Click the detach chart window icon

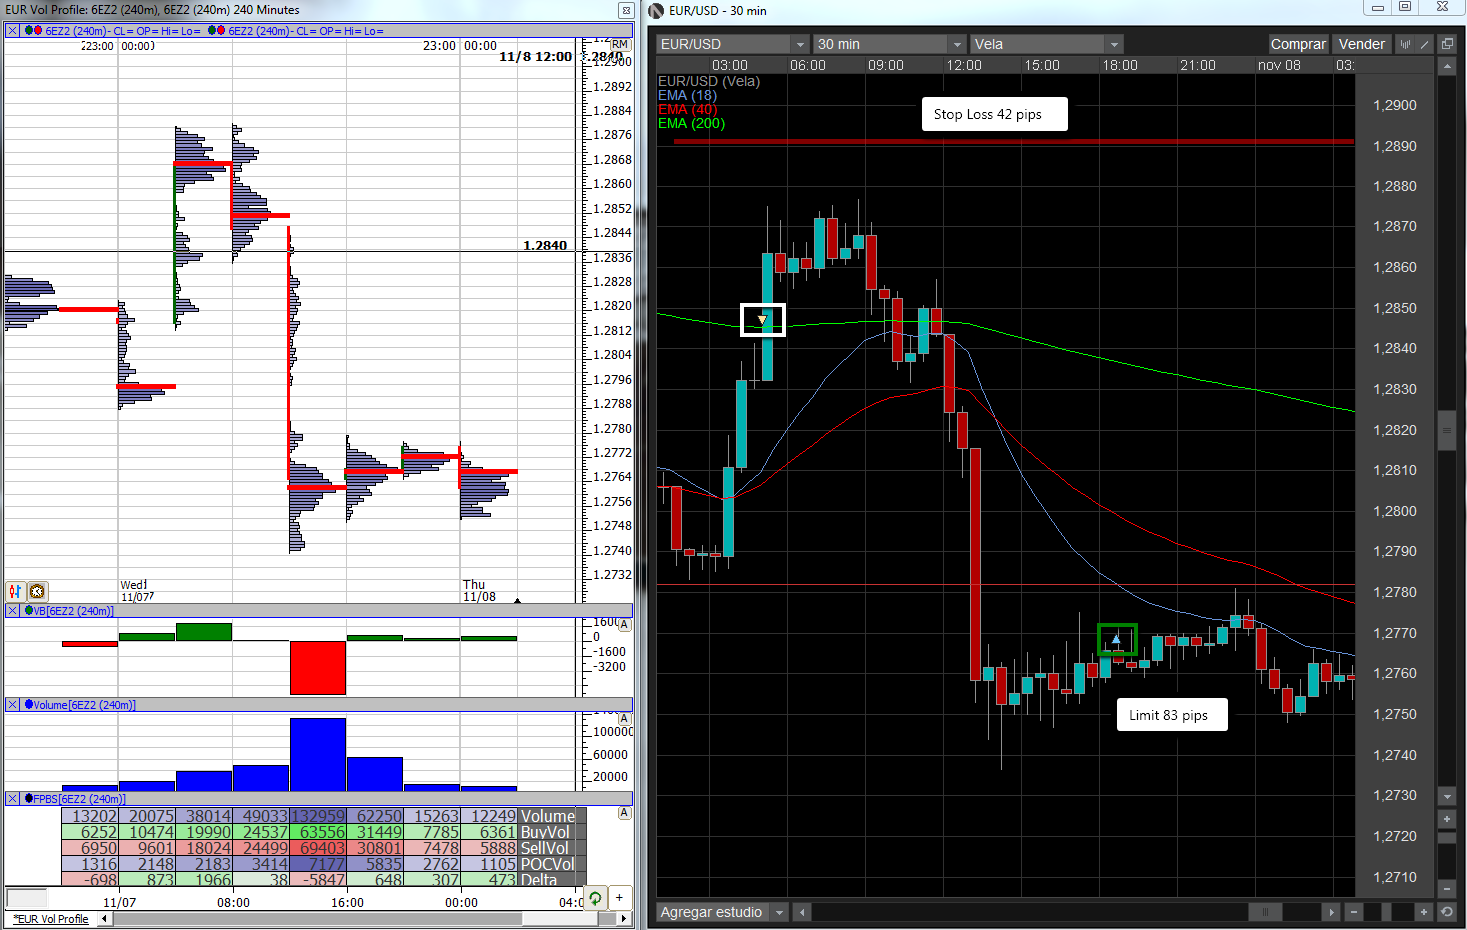tap(1447, 44)
